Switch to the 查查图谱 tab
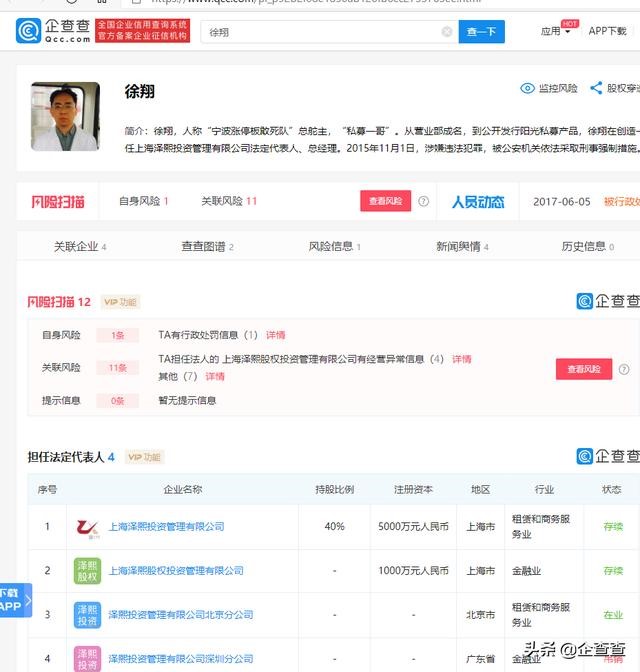The width and height of the screenshot is (640, 672). (x=207, y=246)
